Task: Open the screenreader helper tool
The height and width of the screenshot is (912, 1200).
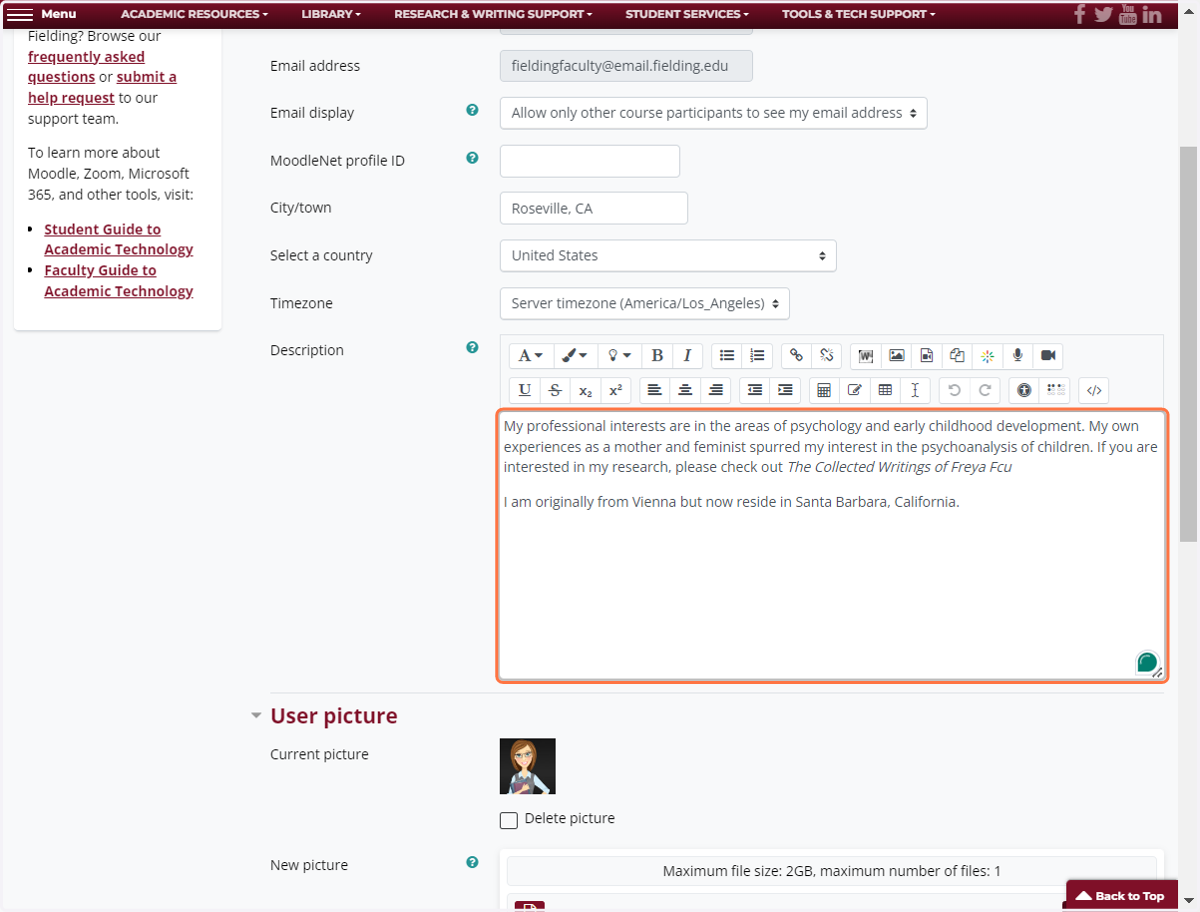Action: pos(1054,391)
